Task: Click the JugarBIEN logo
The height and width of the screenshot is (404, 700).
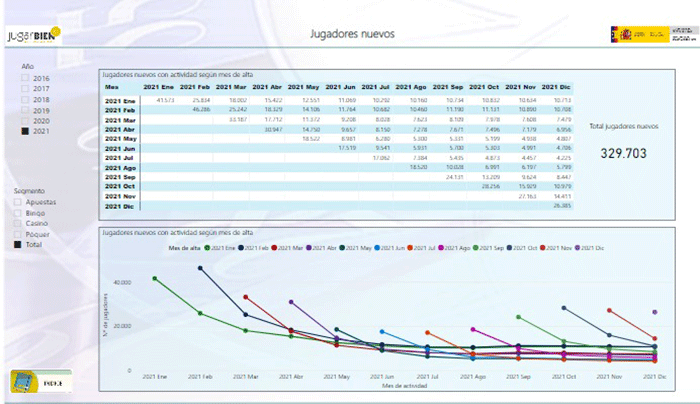Action: [x=34, y=35]
